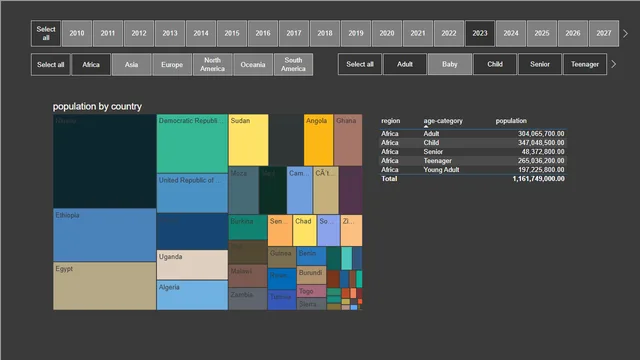Viewport: 640px width, 360px height.
Task: Select all regions in the region slicer
Action: coord(51,64)
